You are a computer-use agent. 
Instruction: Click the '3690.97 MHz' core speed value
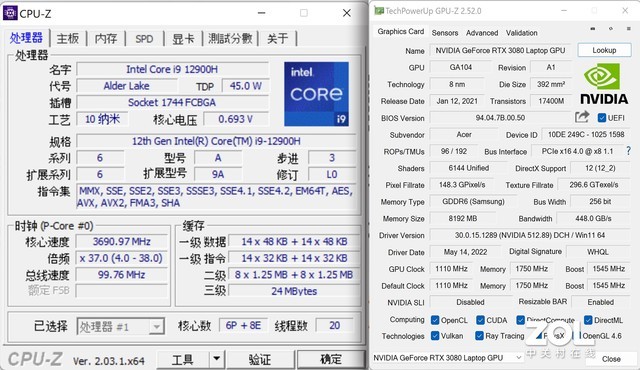(x=122, y=241)
